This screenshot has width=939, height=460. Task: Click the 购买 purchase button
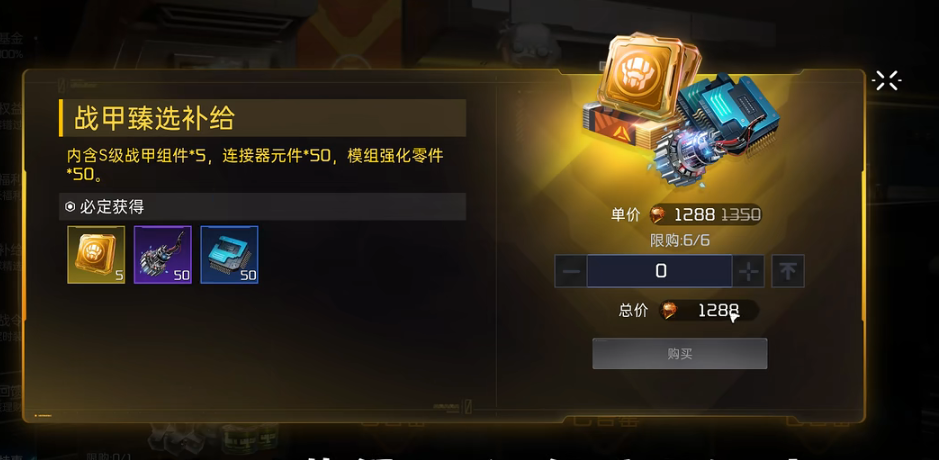click(680, 353)
